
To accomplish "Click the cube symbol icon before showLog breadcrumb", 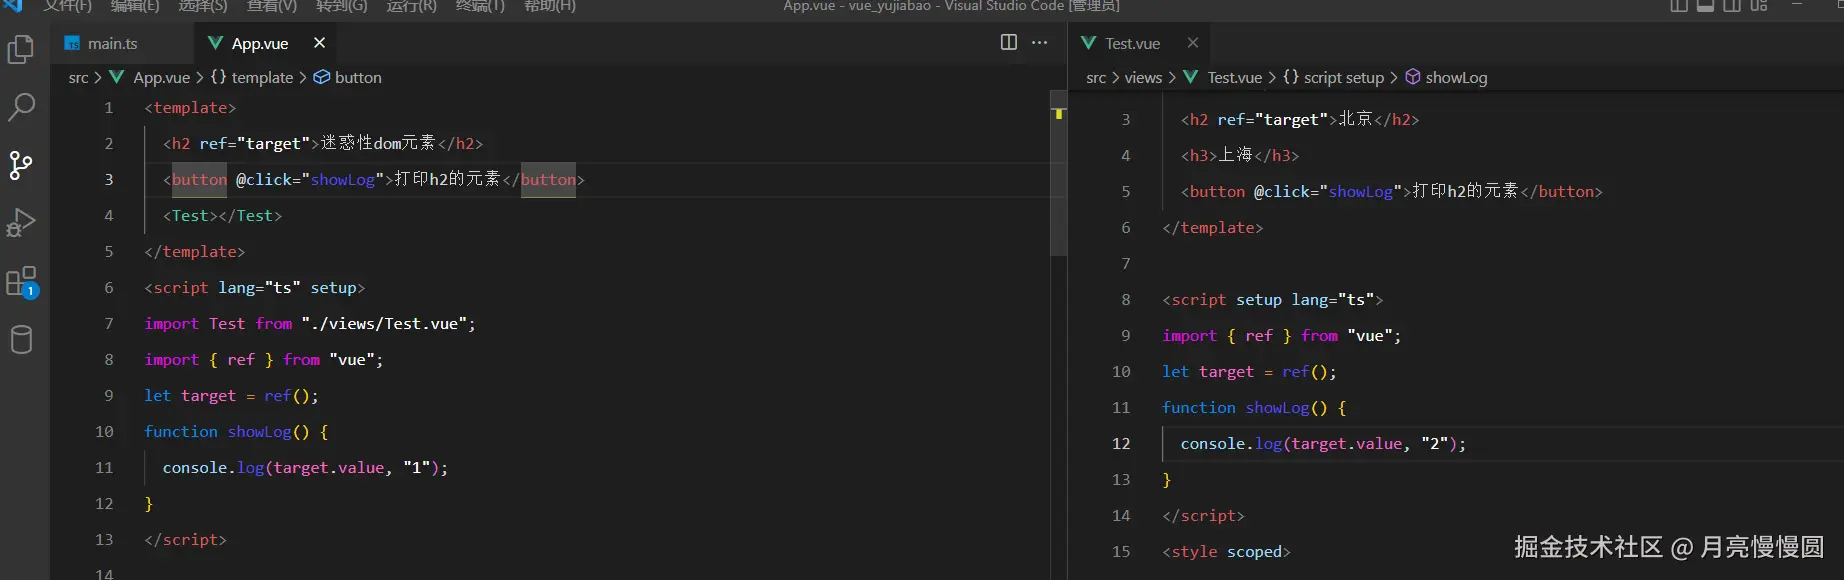I will pos(1413,77).
